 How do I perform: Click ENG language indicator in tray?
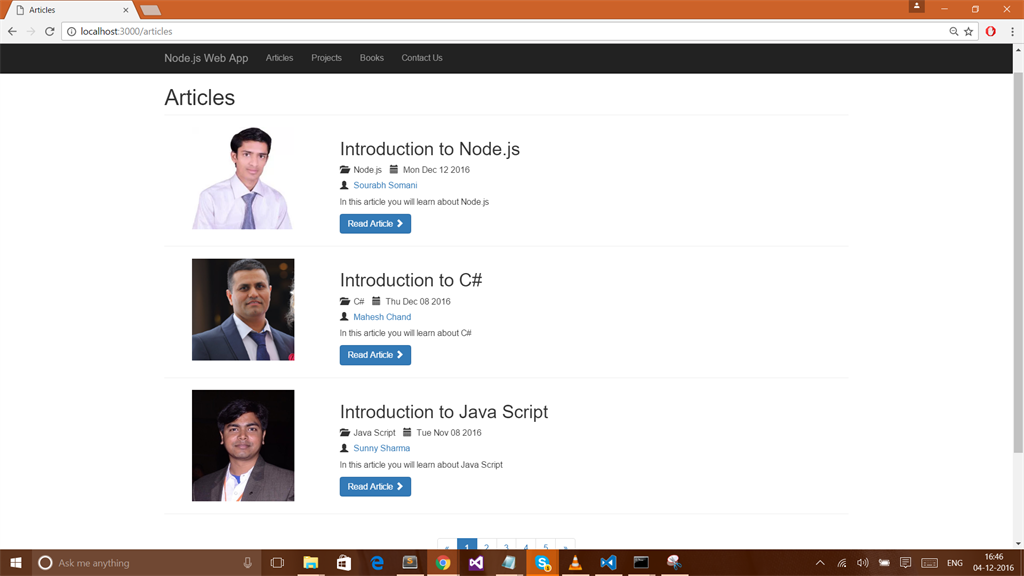pos(955,563)
